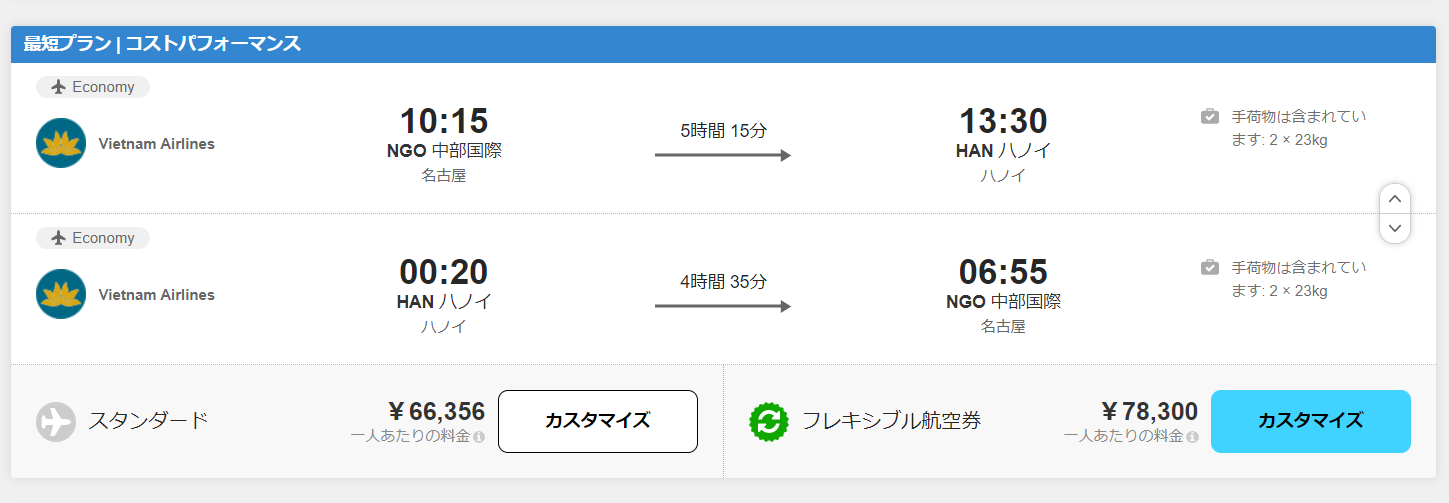Image resolution: width=1449 pixels, height=503 pixels.
Task: Click the Vietnam Airlines logo on return flight
Action: (x=61, y=294)
